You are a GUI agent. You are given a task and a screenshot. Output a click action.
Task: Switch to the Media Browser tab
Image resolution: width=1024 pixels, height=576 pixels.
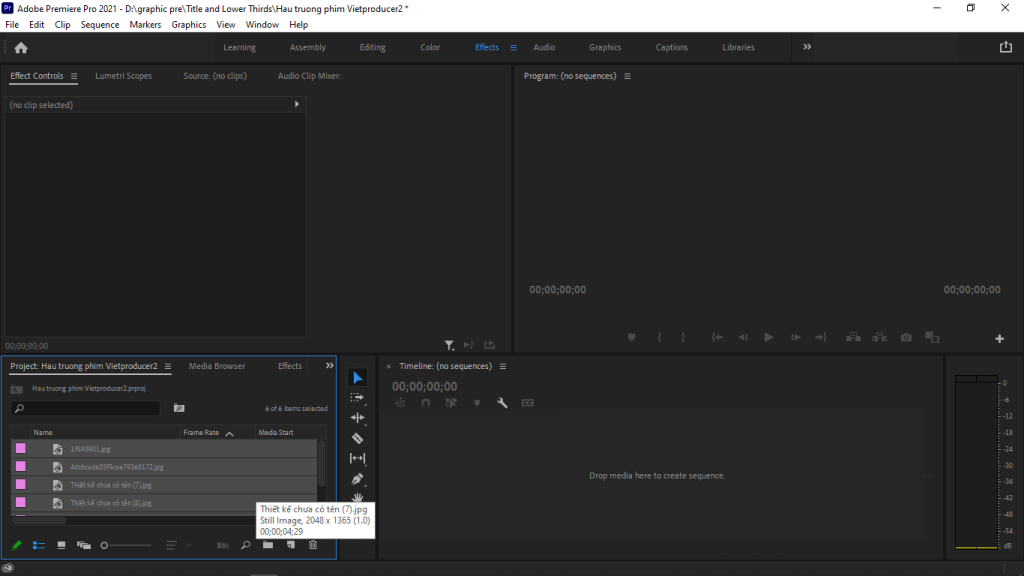217,366
